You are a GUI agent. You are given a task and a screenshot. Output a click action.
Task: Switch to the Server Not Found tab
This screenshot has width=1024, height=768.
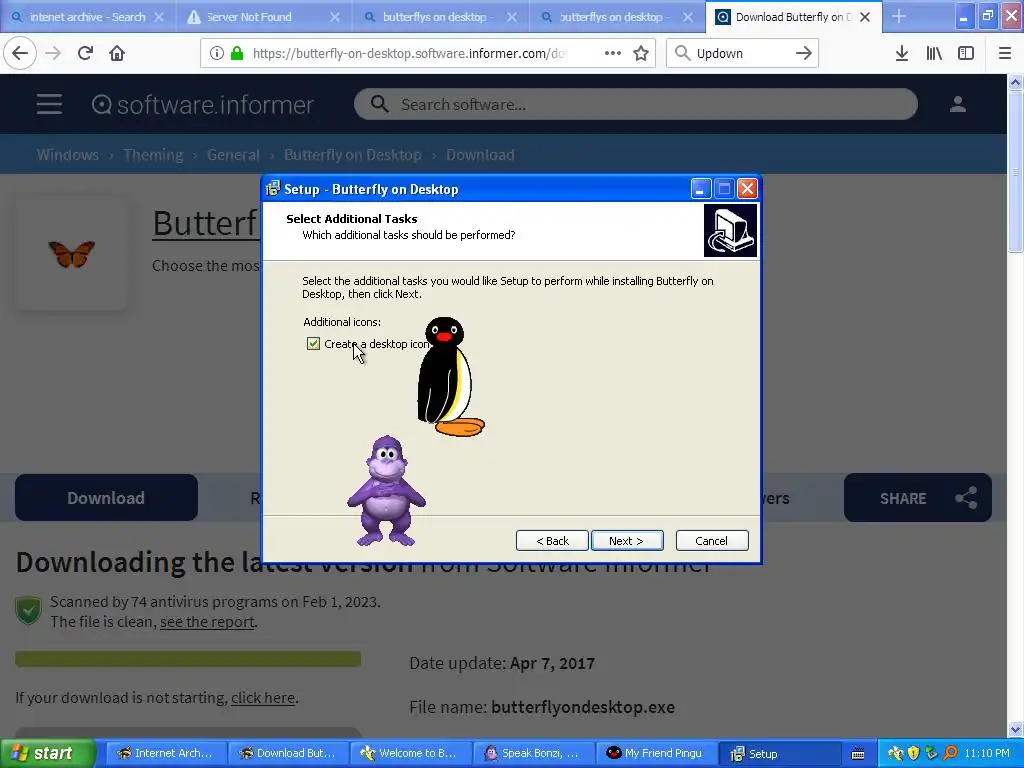[264, 17]
